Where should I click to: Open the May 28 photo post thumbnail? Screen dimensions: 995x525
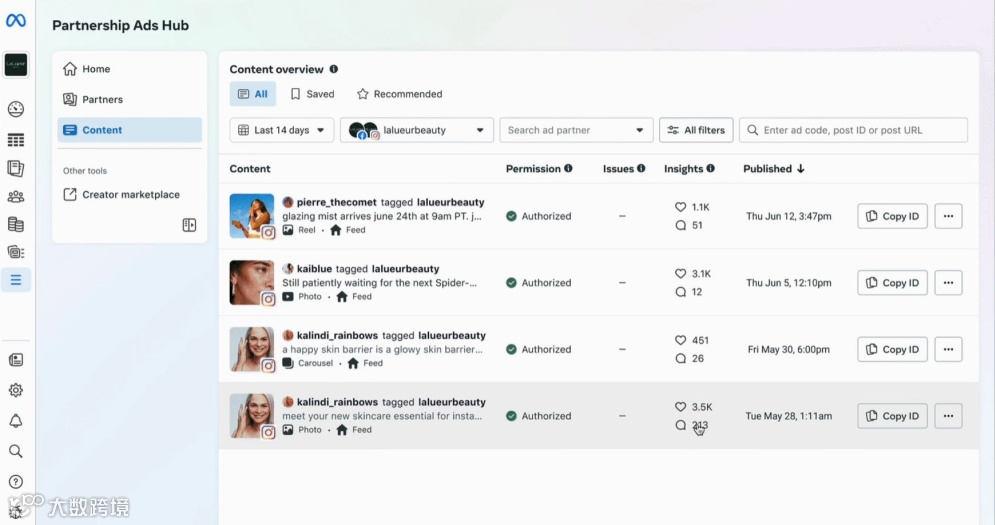[x=252, y=416]
